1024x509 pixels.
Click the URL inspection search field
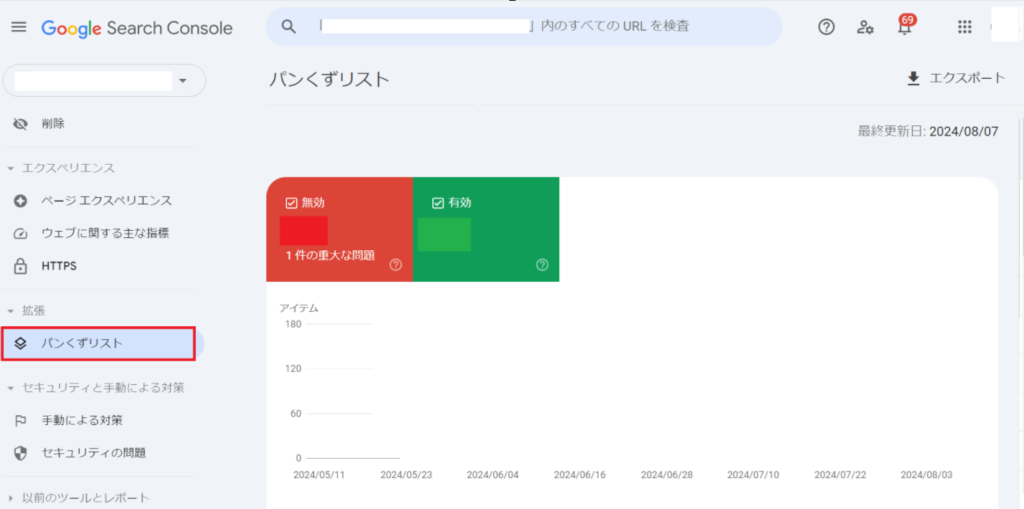click(x=524, y=27)
